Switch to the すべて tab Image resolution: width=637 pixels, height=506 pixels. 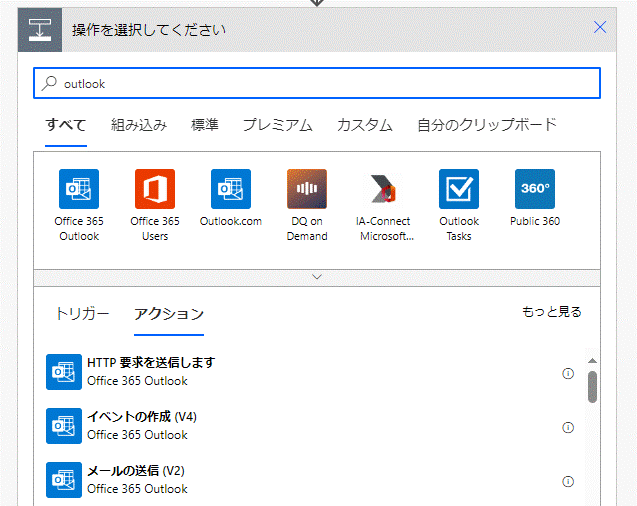click(66, 125)
